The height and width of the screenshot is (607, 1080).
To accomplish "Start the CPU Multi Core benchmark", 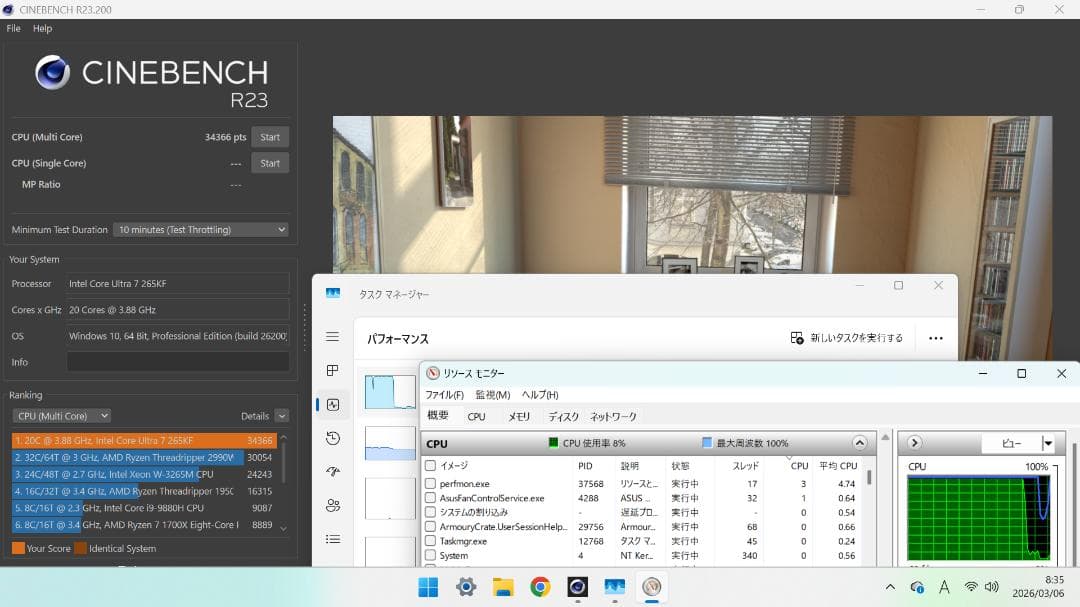I will [x=270, y=137].
